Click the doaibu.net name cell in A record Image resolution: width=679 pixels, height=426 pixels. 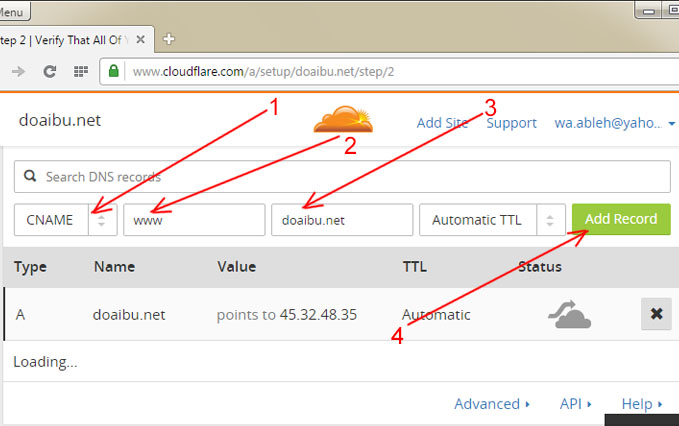(x=129, y=315)
